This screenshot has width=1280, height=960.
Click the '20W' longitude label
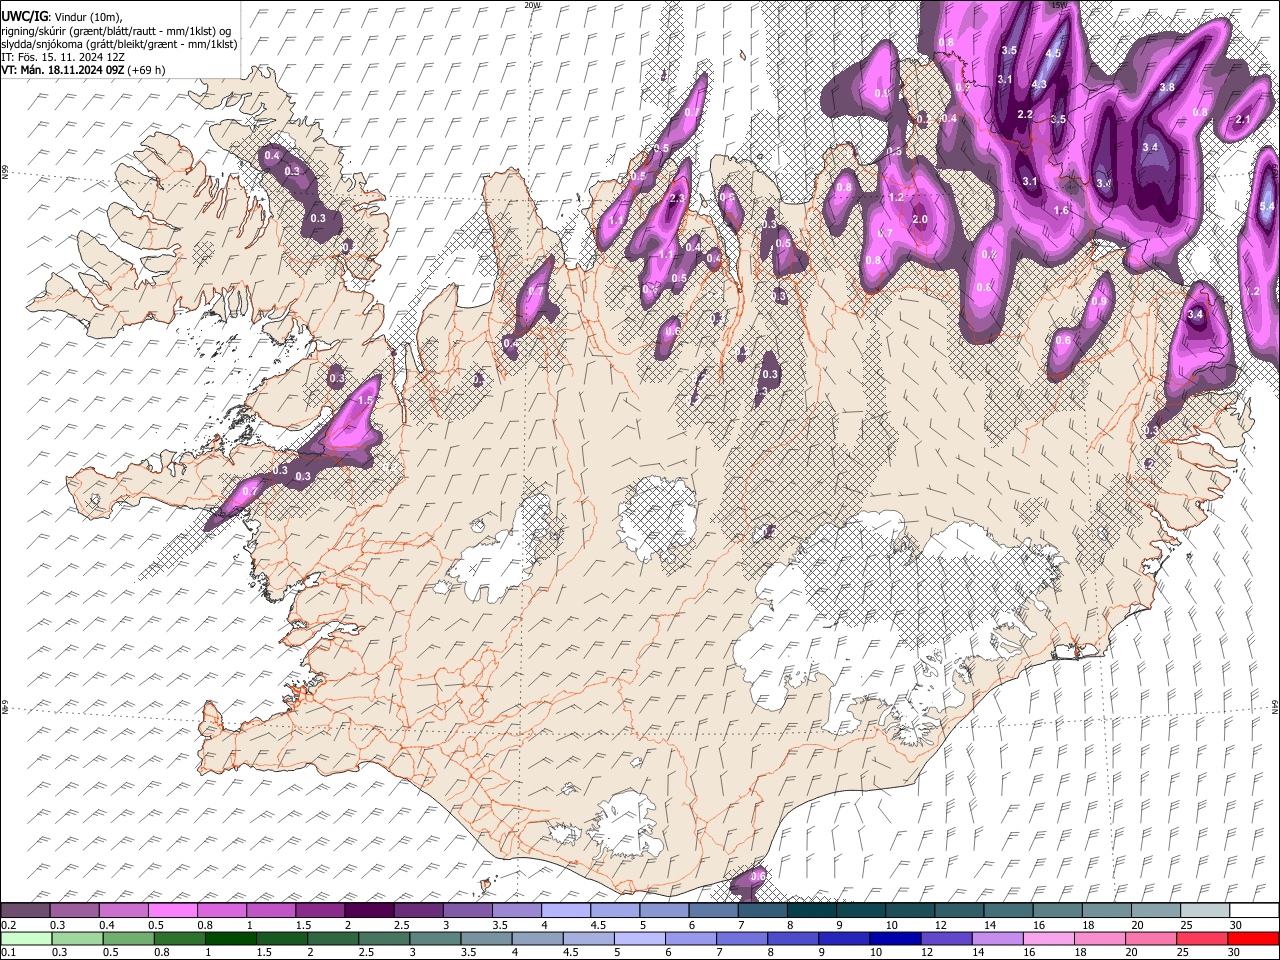pyautogui.click(x=532, y=5)
